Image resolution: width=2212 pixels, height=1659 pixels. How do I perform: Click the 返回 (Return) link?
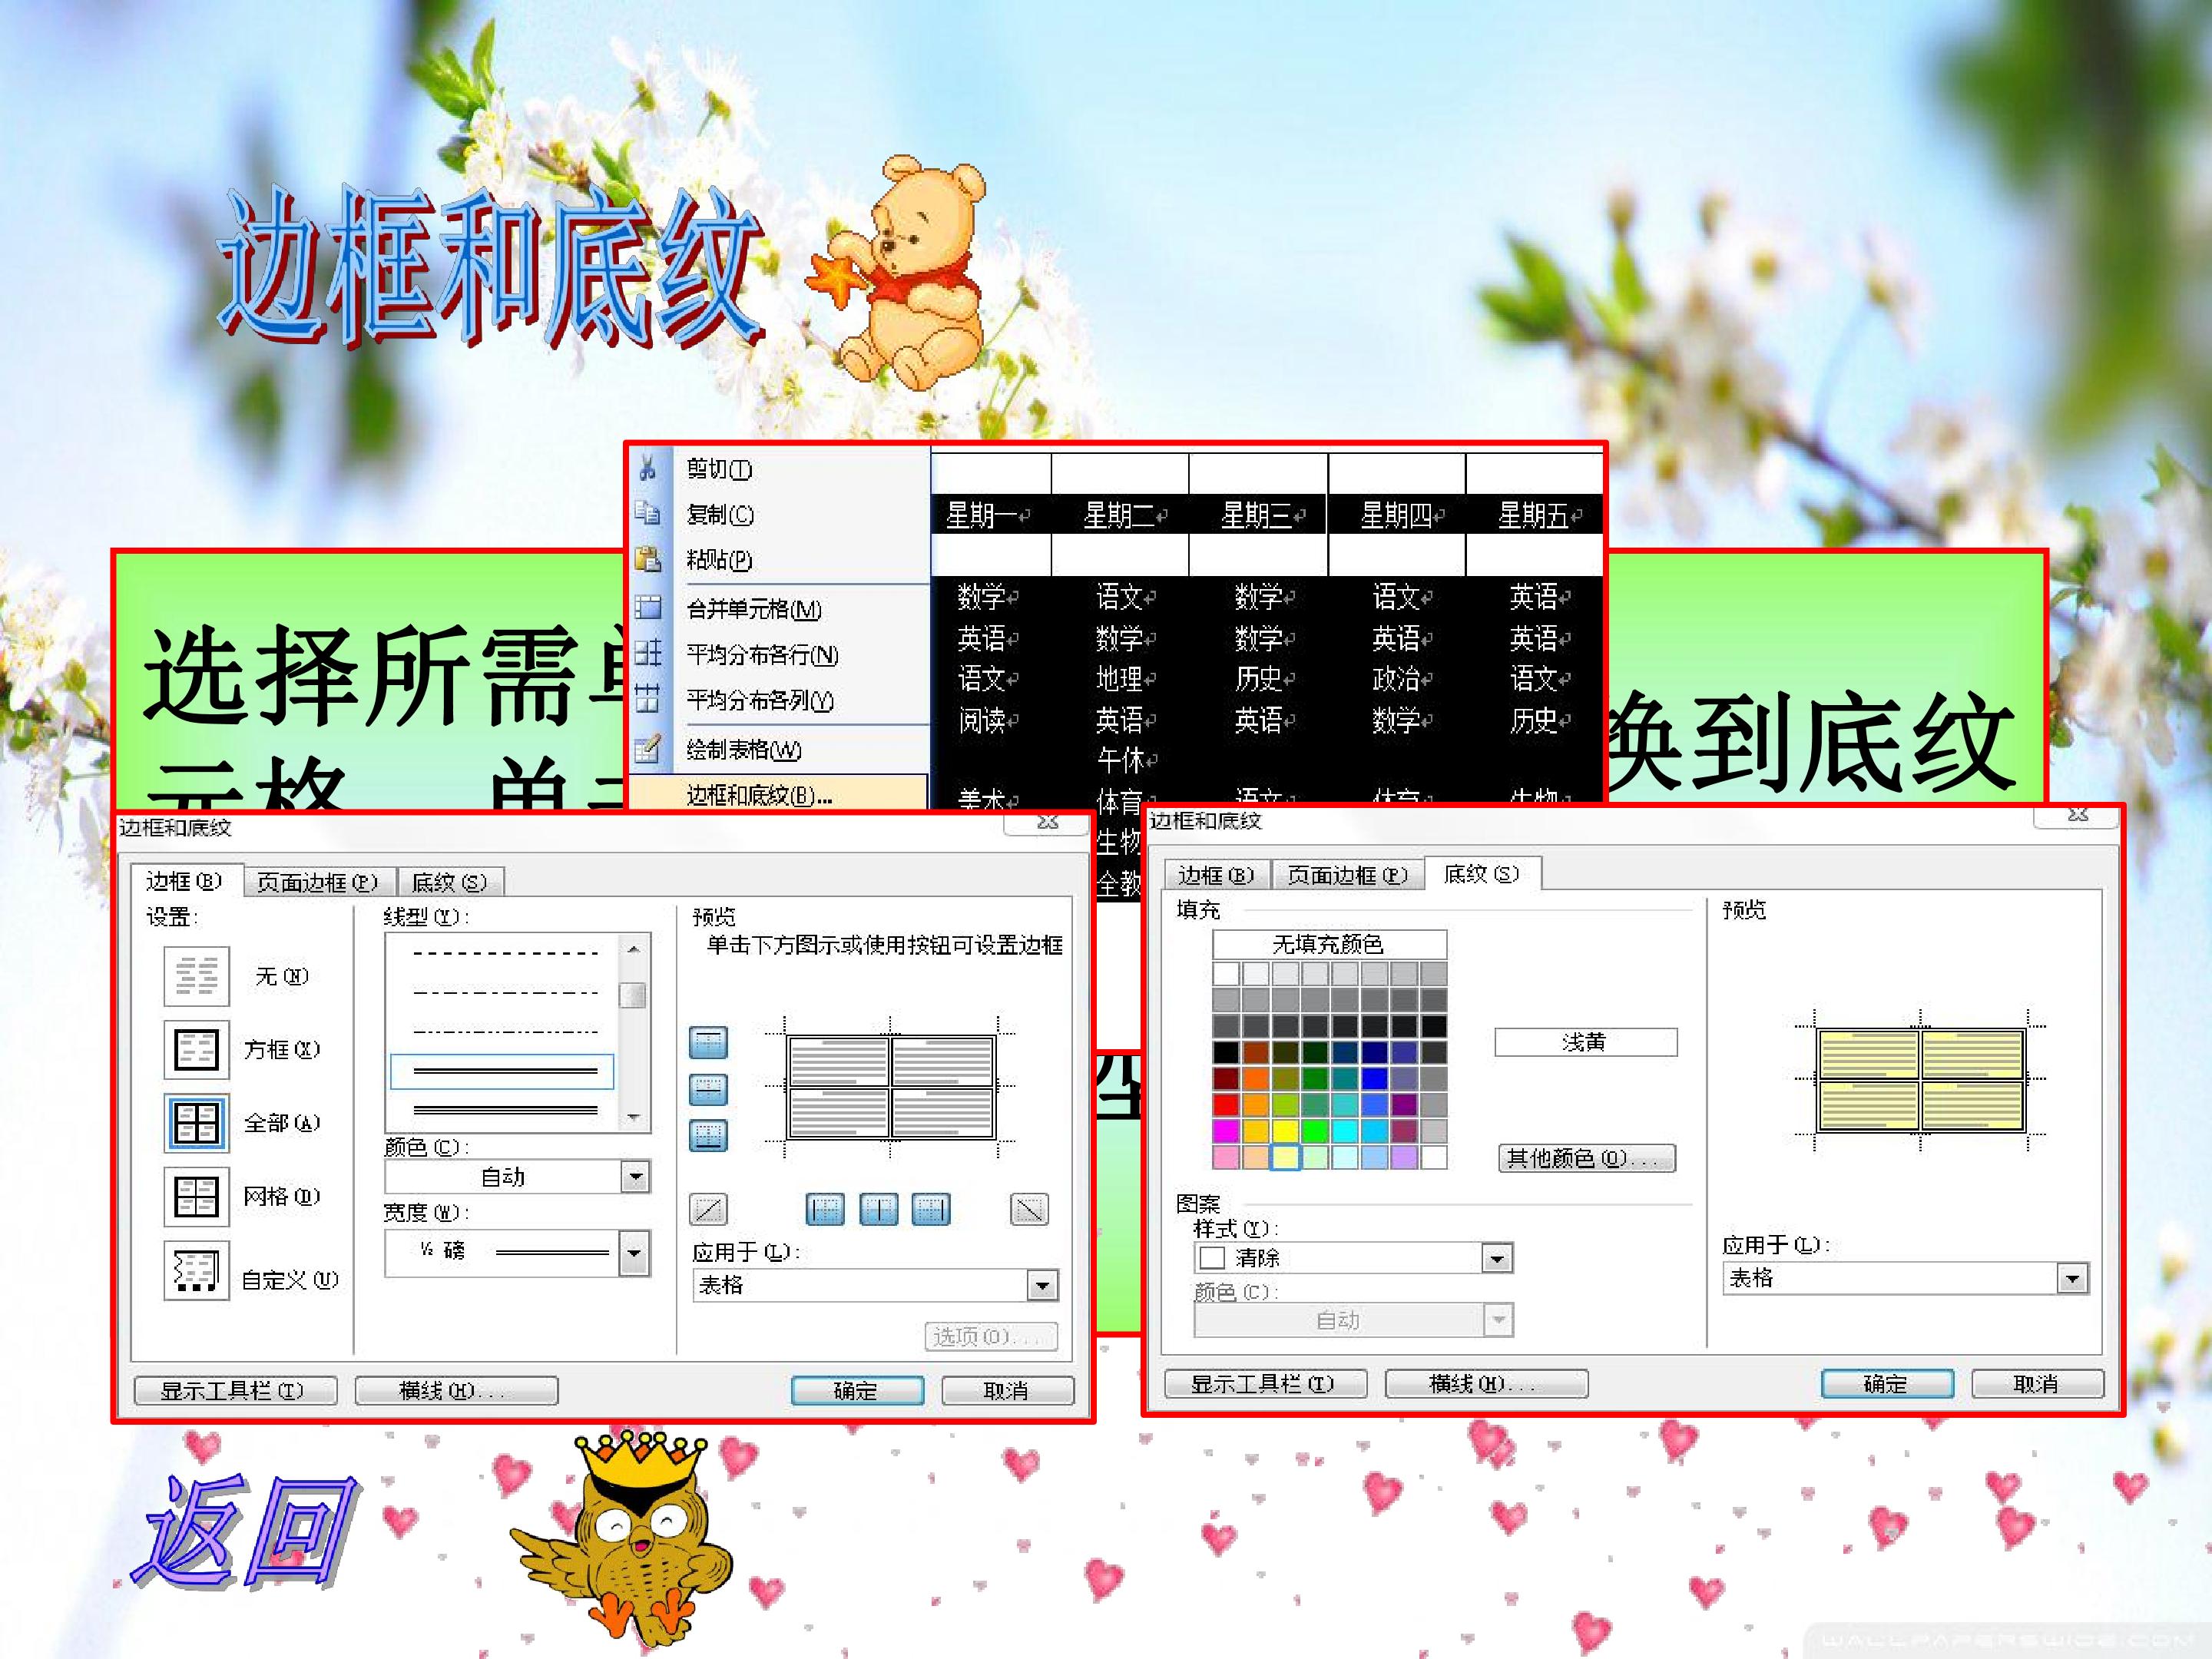tap(245, 1533)
